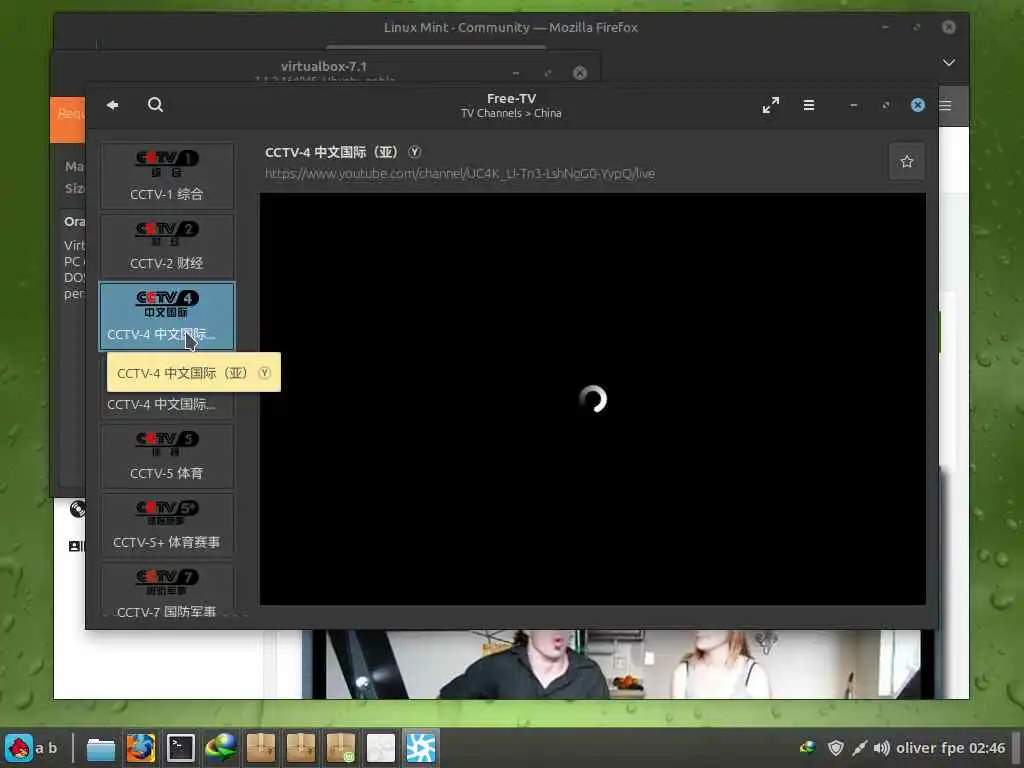This screenshot has height=768, width=1024.
Task: Focus the virtualbox-7.1 window title bar
Action: 324,66
